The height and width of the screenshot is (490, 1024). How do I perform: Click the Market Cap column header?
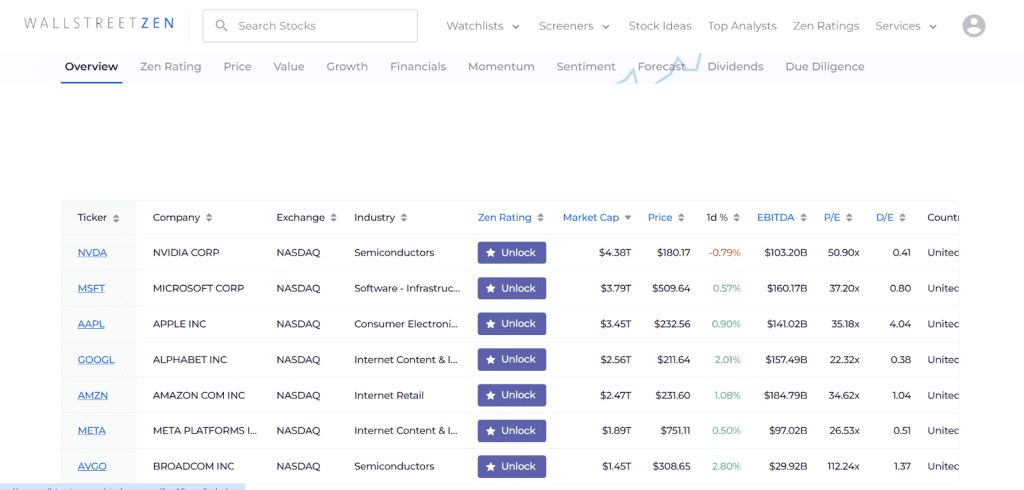(x=590, y=218)
